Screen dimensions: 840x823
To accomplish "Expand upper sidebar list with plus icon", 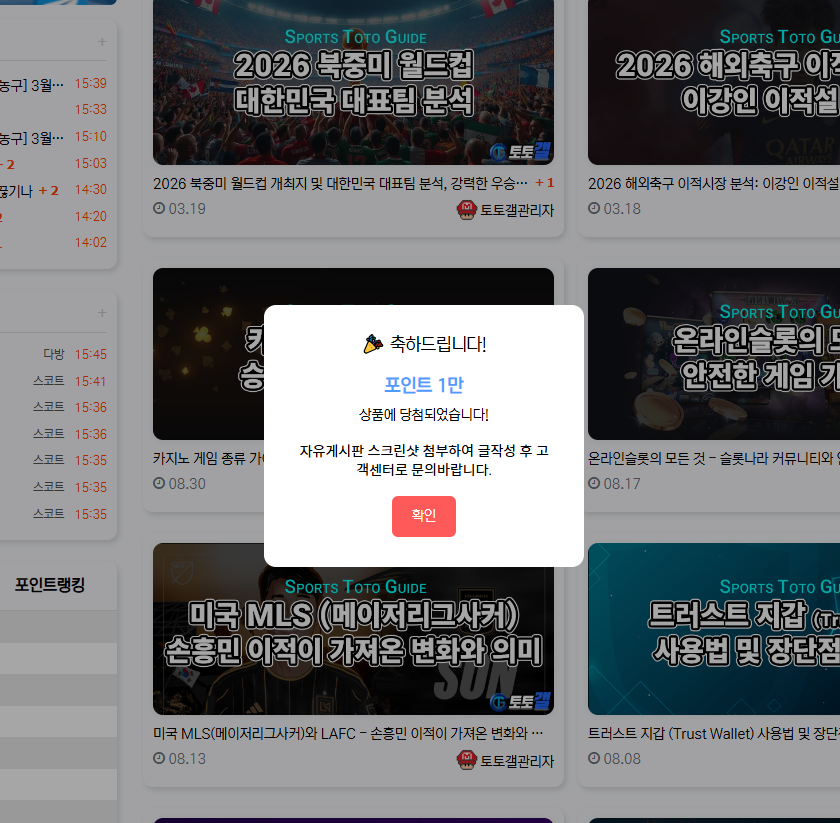I will [102, 42].
